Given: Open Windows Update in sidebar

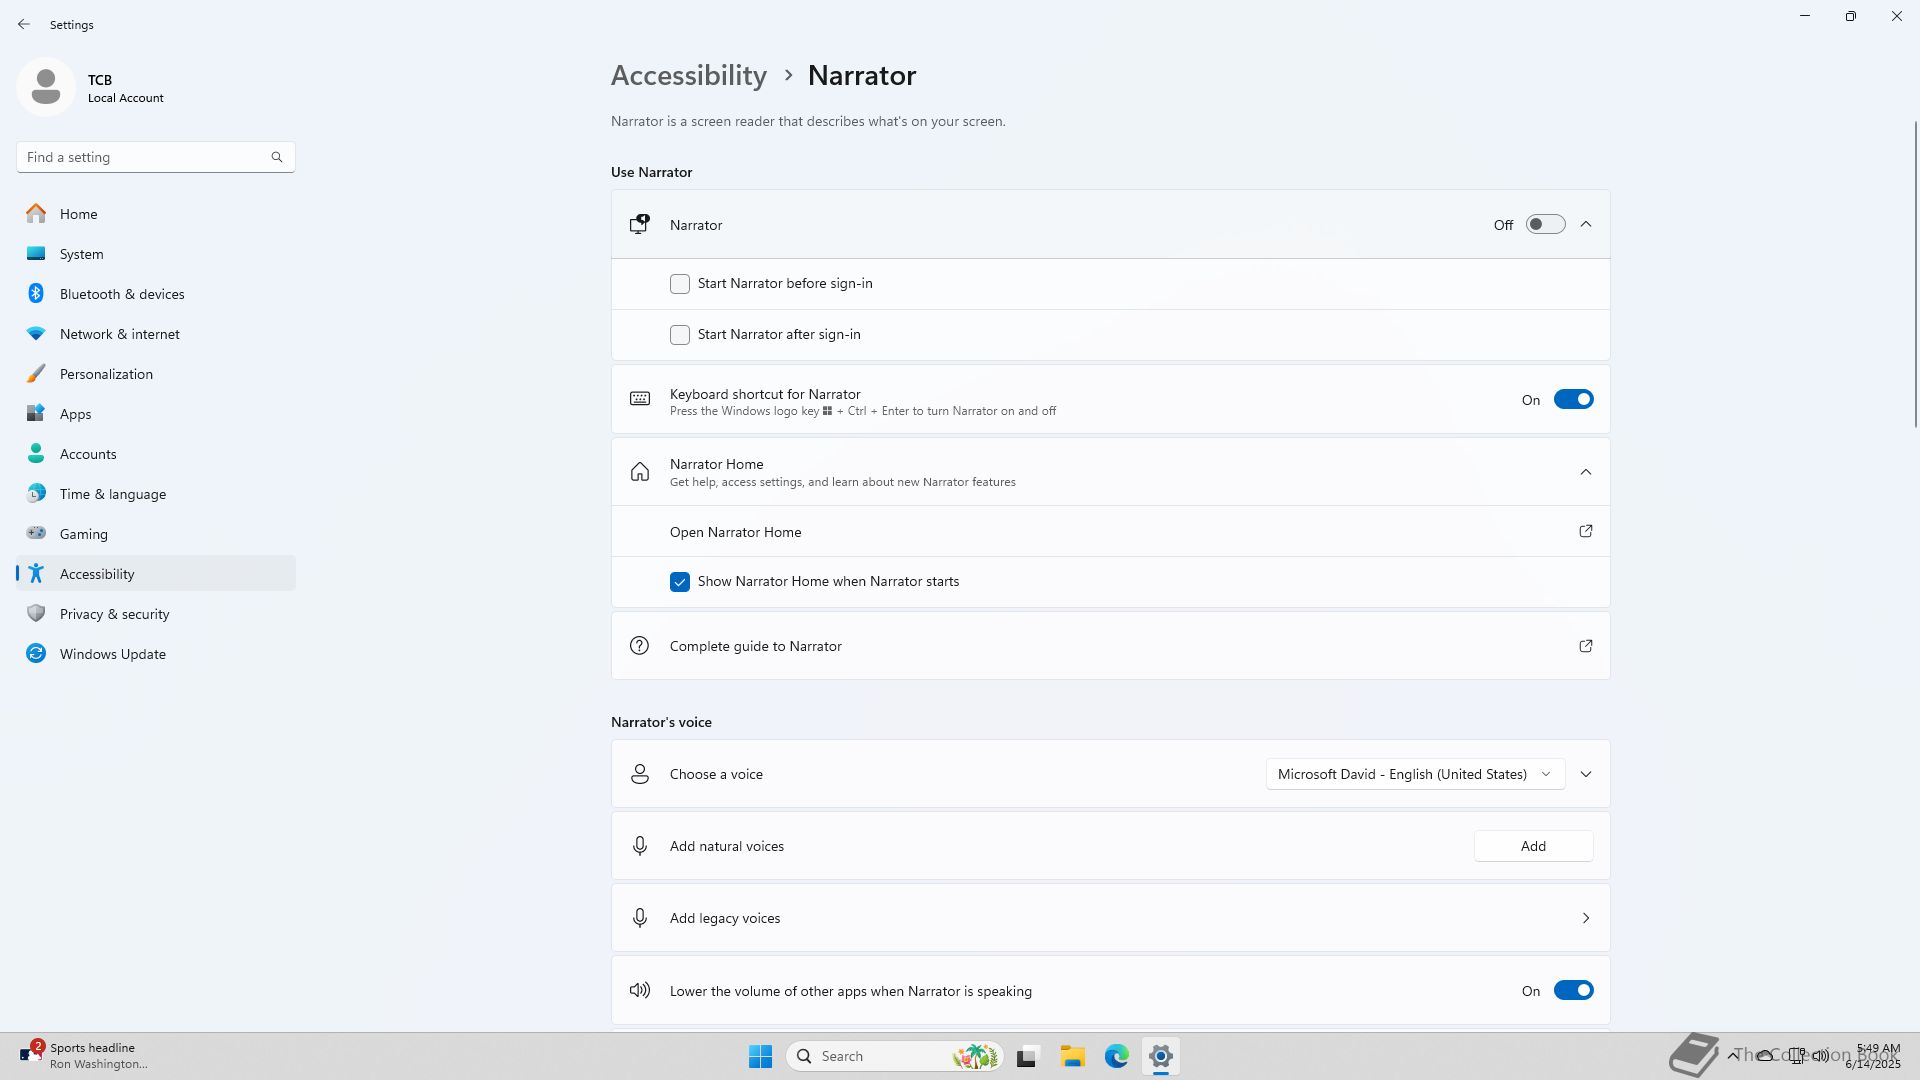Looking at the screenshot, I should tap(112, 654).
